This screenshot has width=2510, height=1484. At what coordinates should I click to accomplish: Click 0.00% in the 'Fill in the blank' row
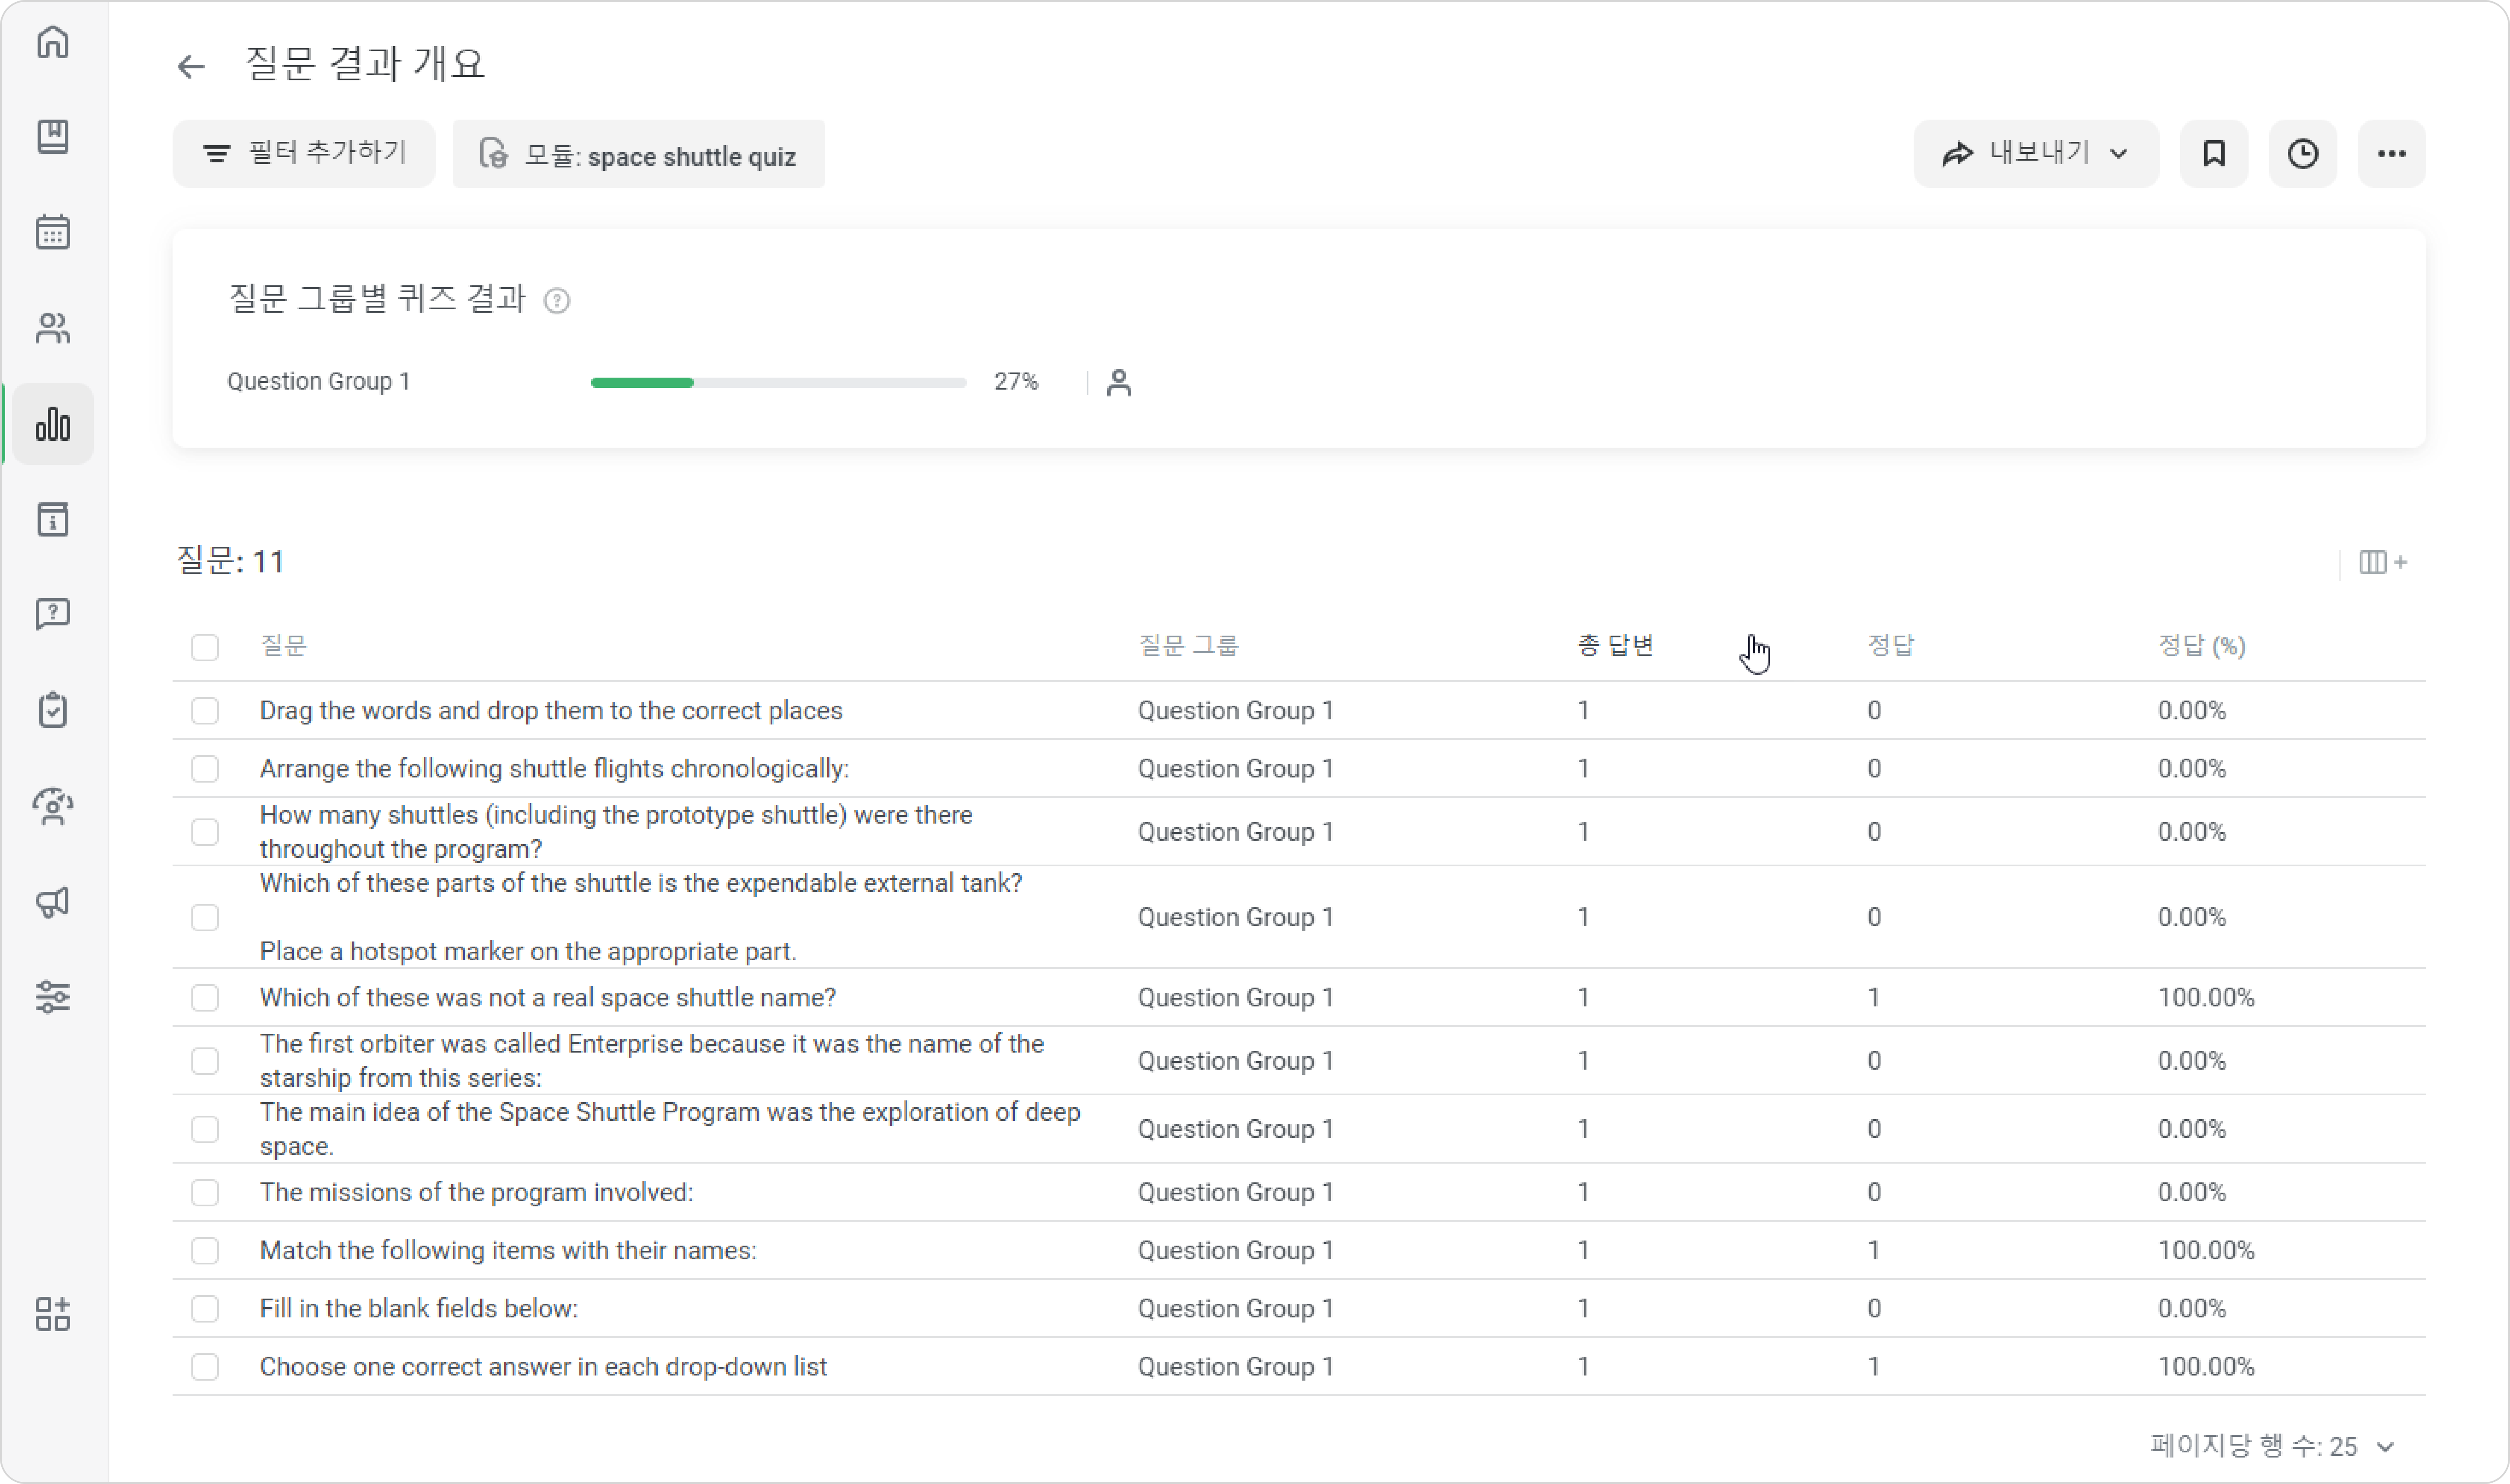click(x=2192, y=1309)
